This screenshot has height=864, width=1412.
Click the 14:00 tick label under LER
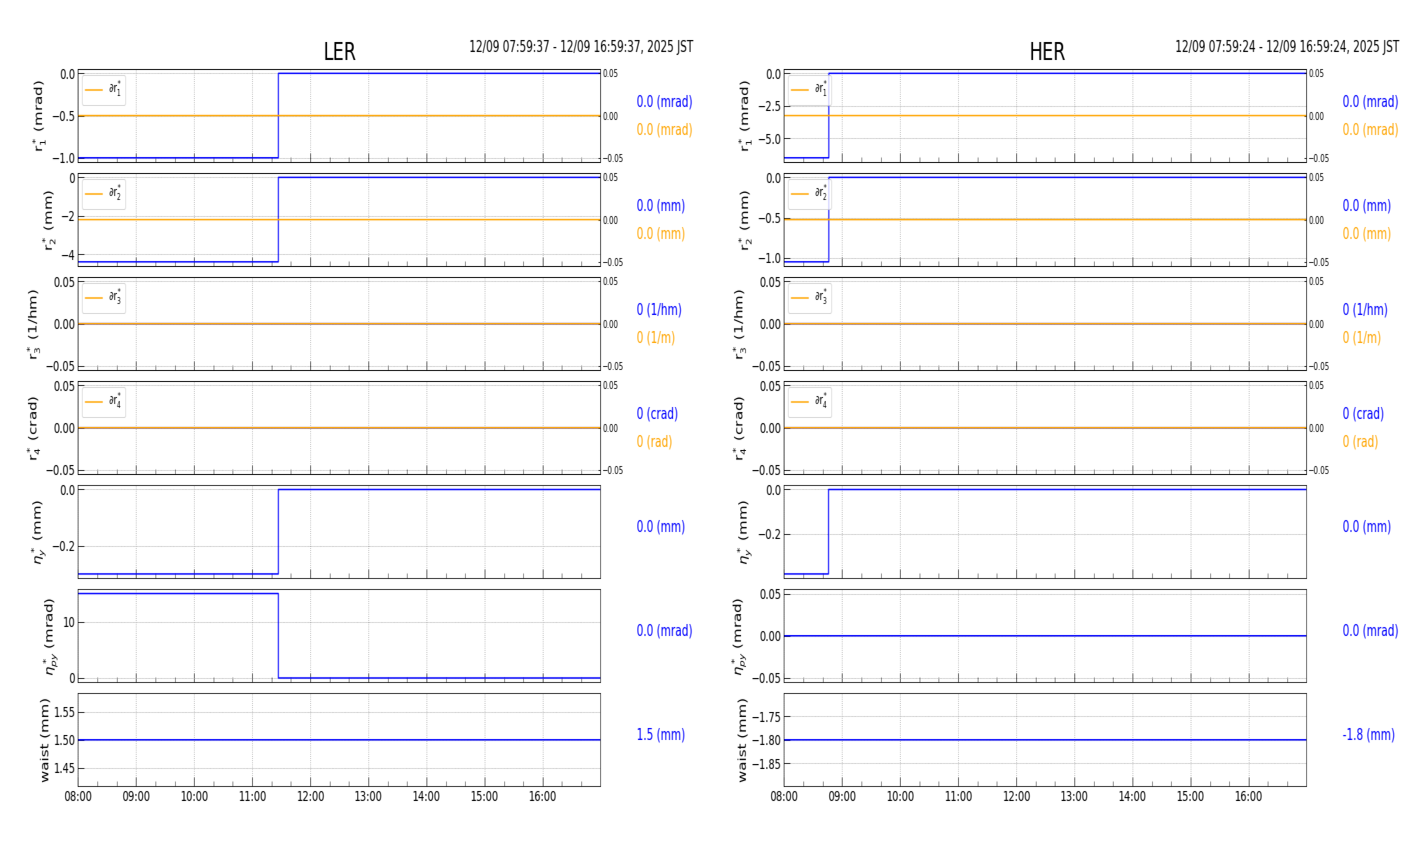(426, 797)
